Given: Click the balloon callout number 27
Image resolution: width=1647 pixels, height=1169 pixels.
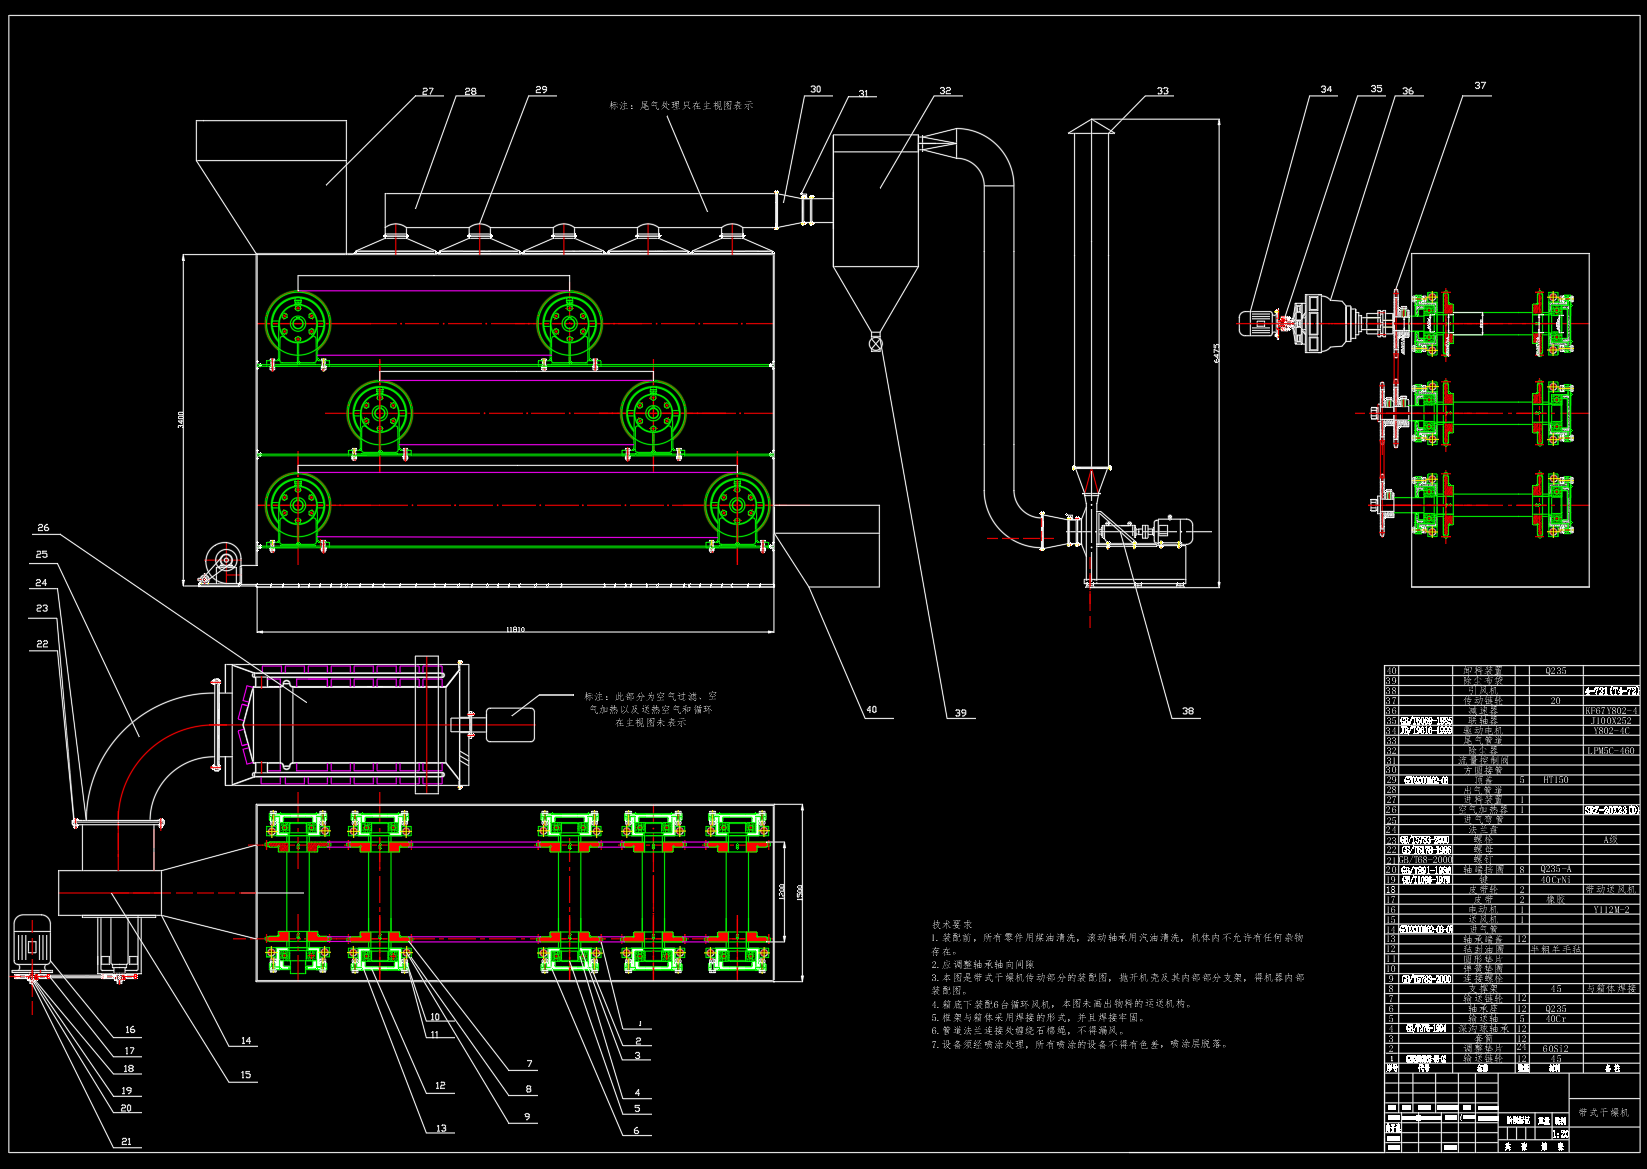Looking at the screenshot, I should point(428,91).
